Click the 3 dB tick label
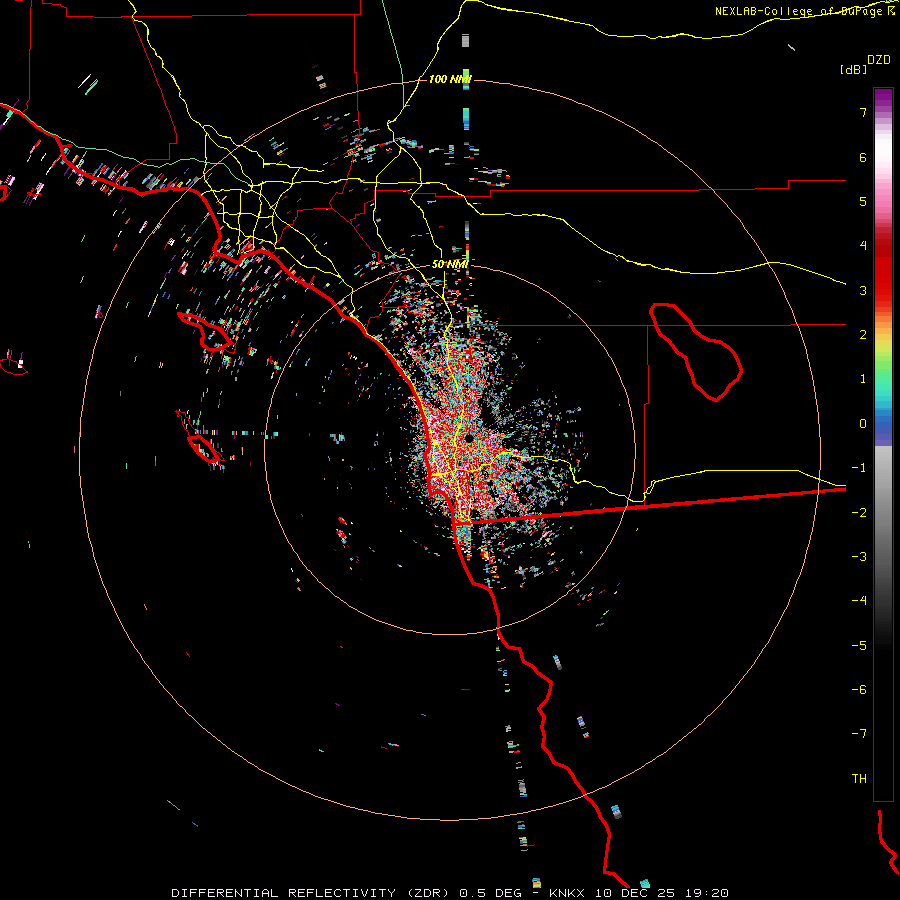 pyautogui.click(x=863, y=290)
